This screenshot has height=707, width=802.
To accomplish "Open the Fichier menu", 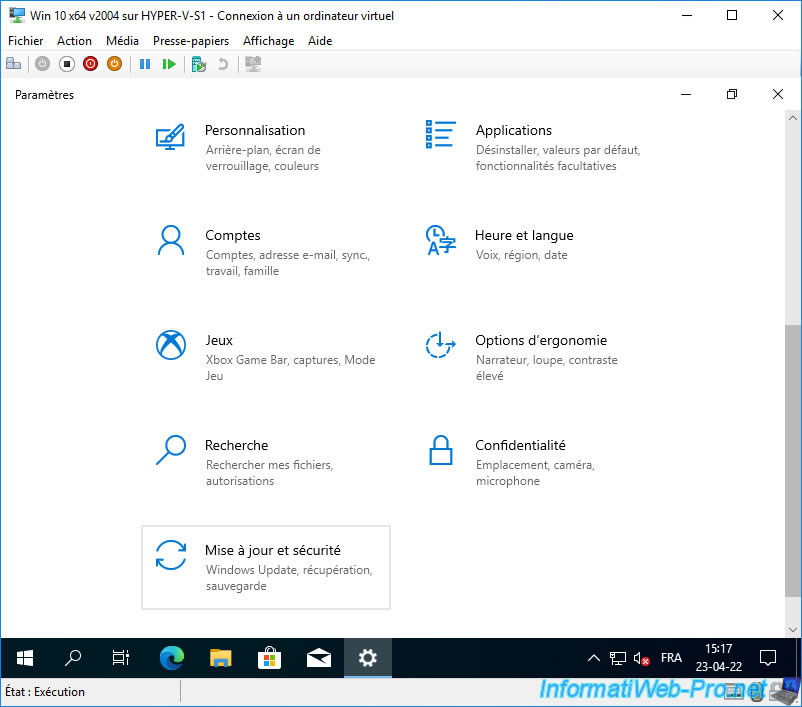I will click(x=26, y=41).
